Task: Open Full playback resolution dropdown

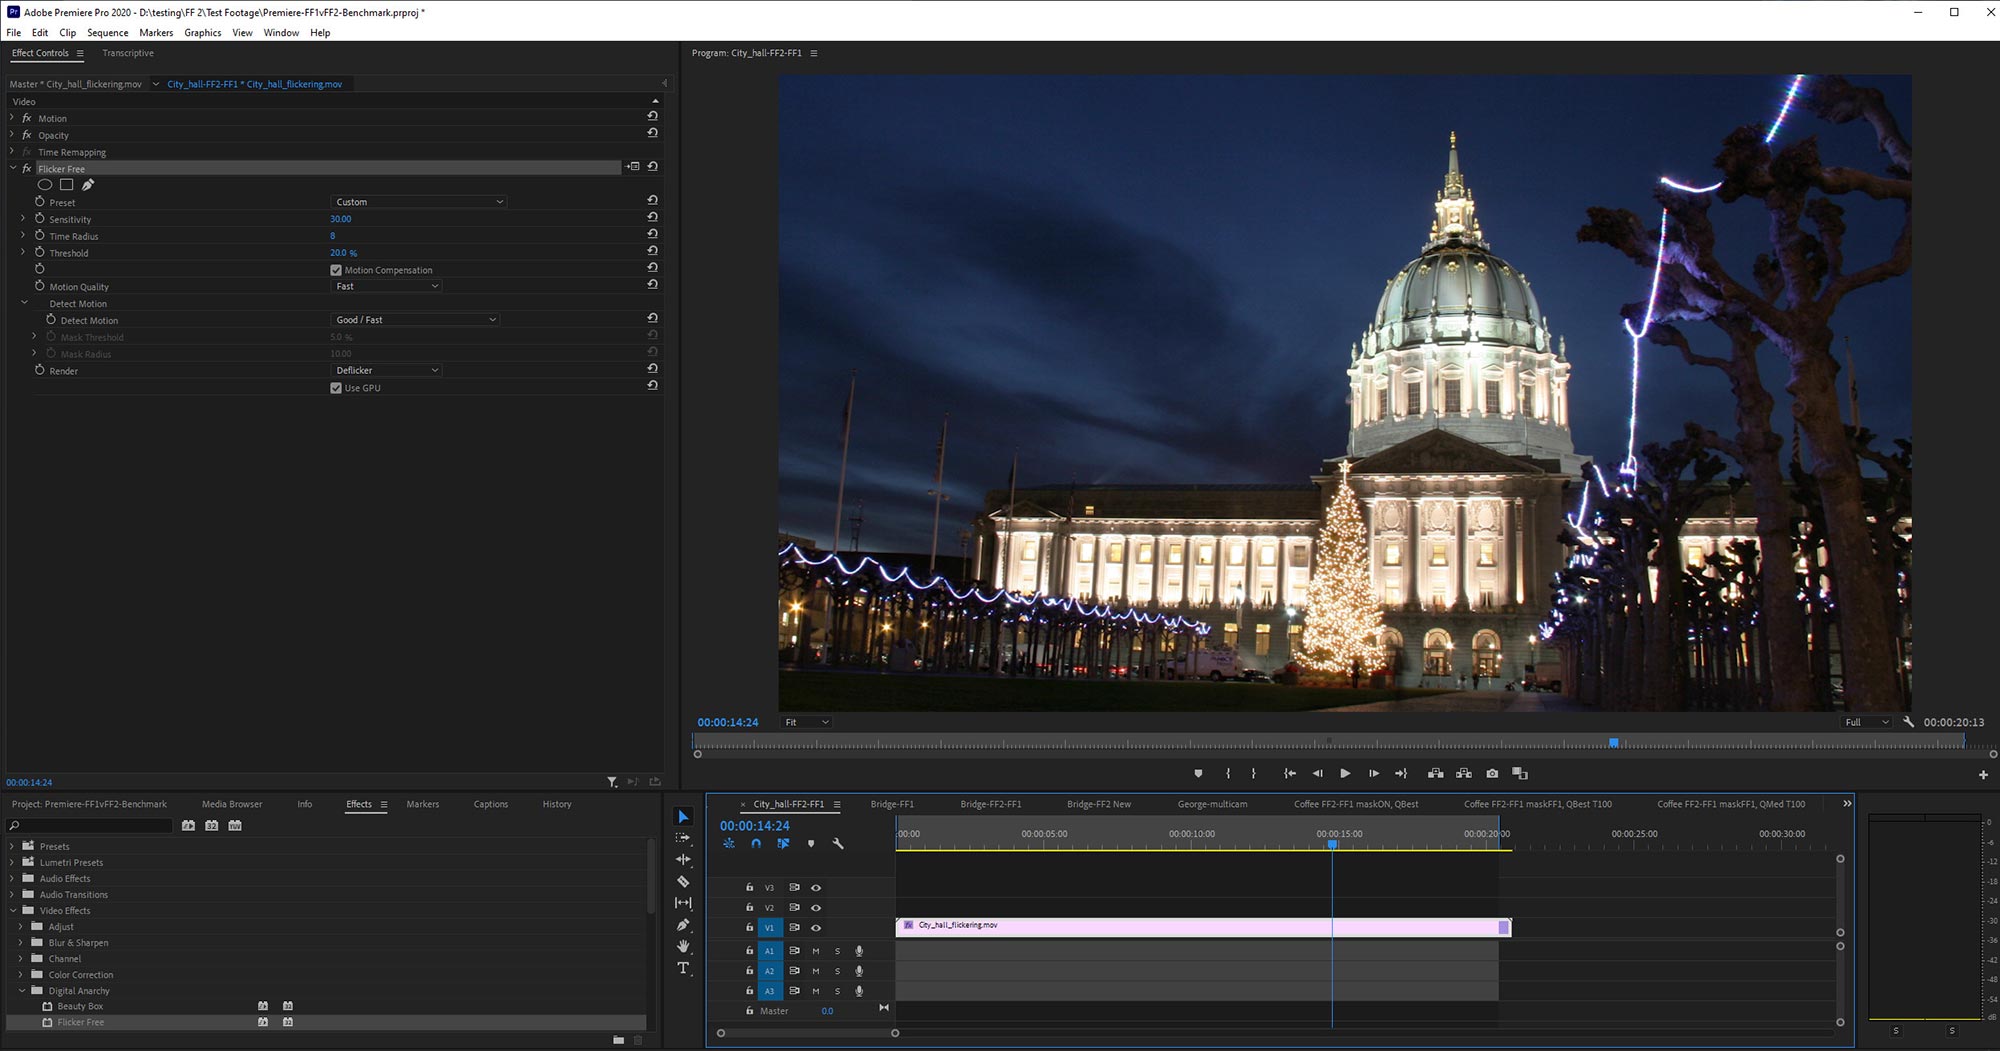Action: point(1867,722)
